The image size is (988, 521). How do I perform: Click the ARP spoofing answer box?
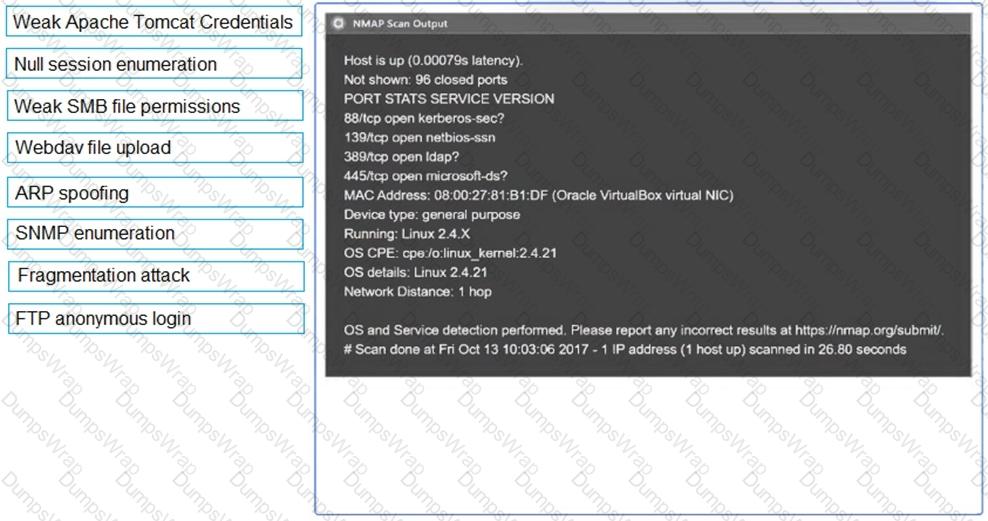pyautogui.click(x=154, y=193)
